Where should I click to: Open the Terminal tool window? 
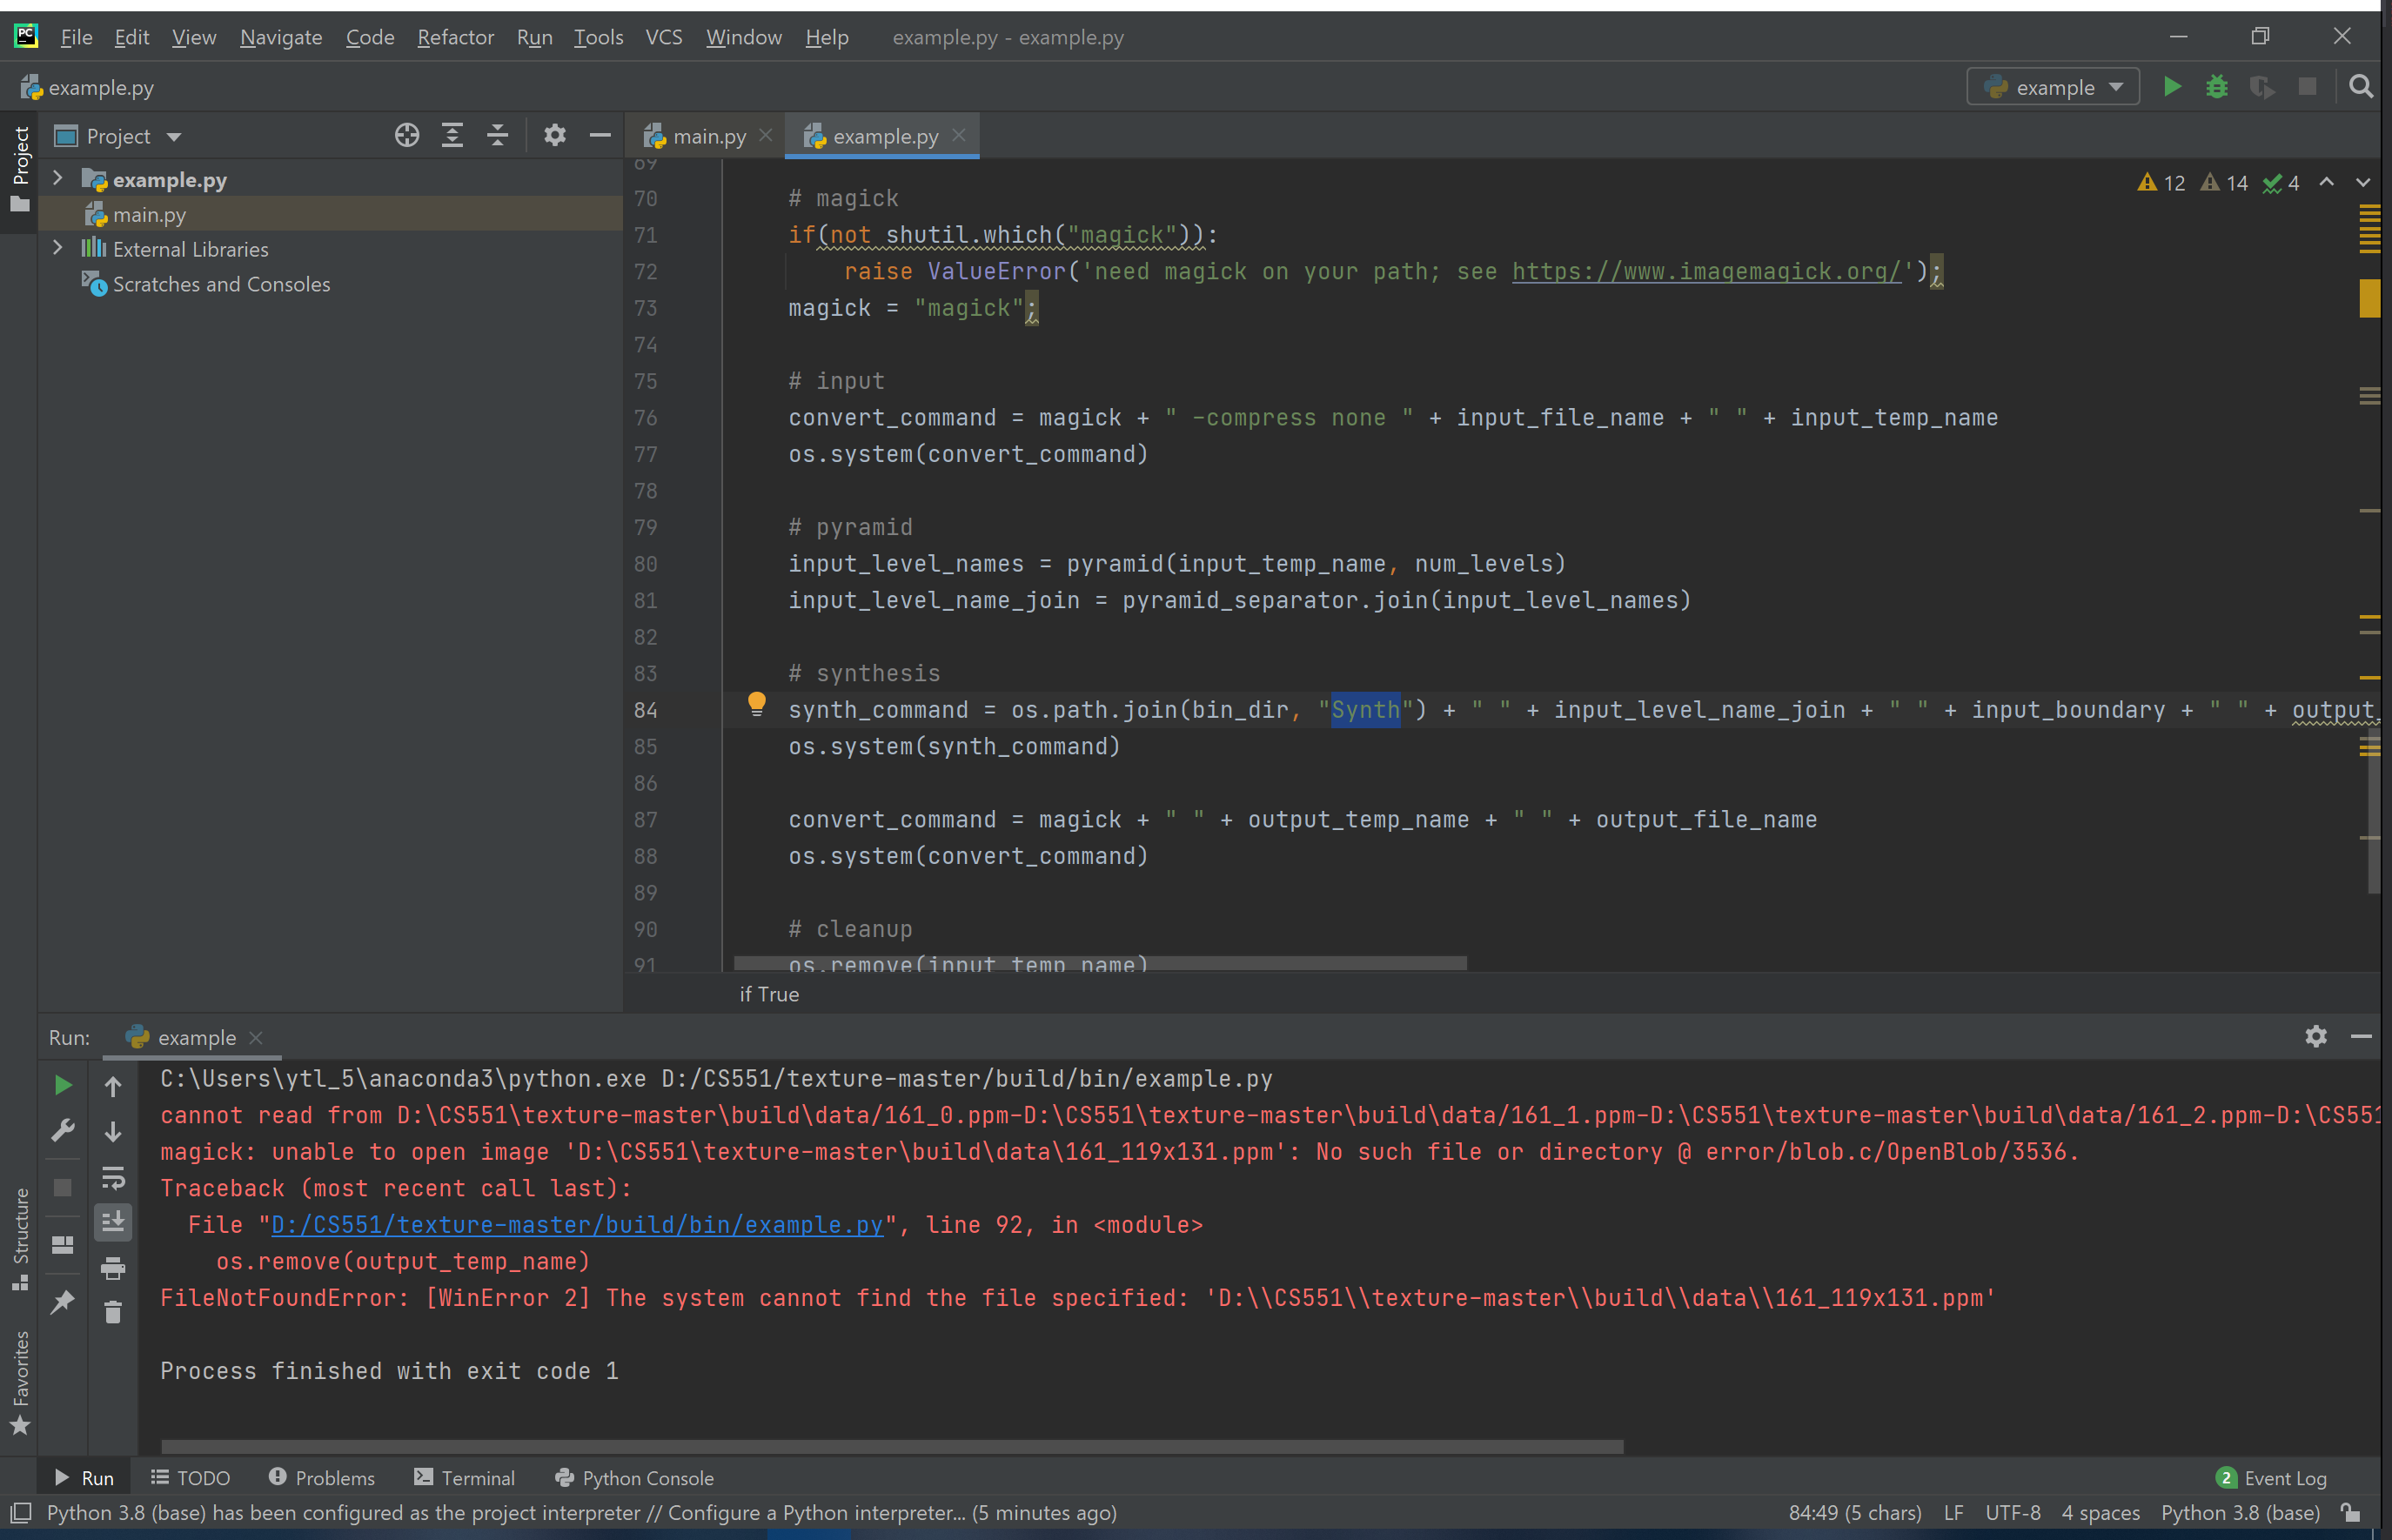[x=464, y=1477]
